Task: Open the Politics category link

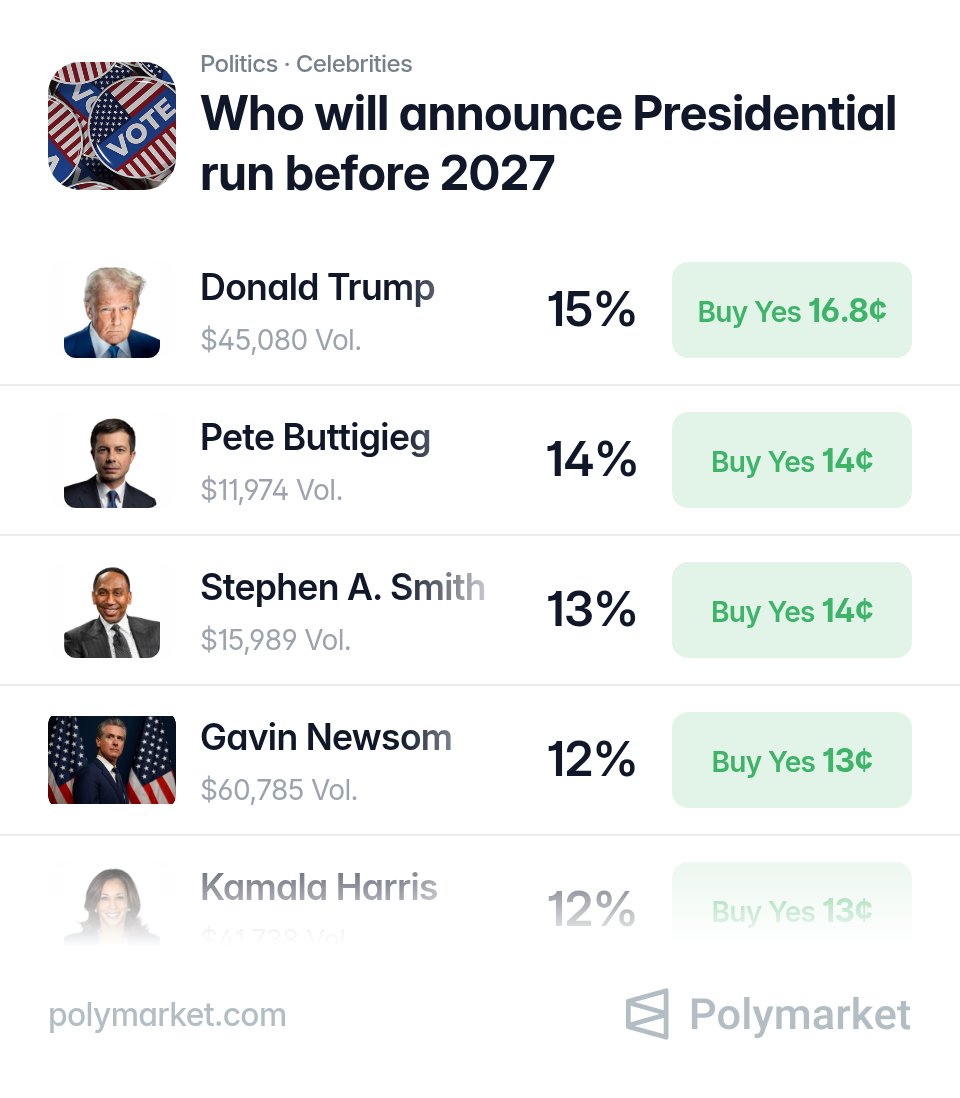Action: [x=239, y=64]
